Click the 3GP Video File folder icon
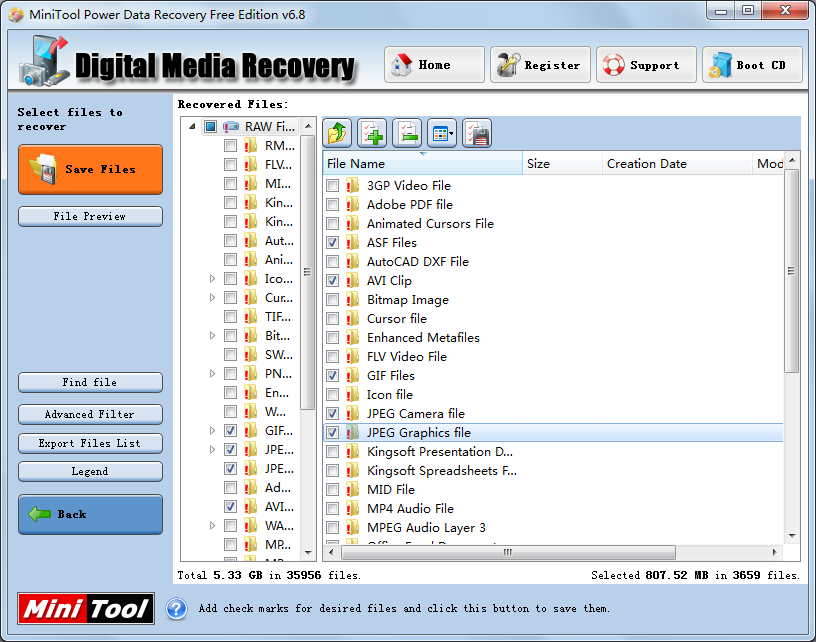Viewport: 816px width, 642px height. tap(353, 185)
